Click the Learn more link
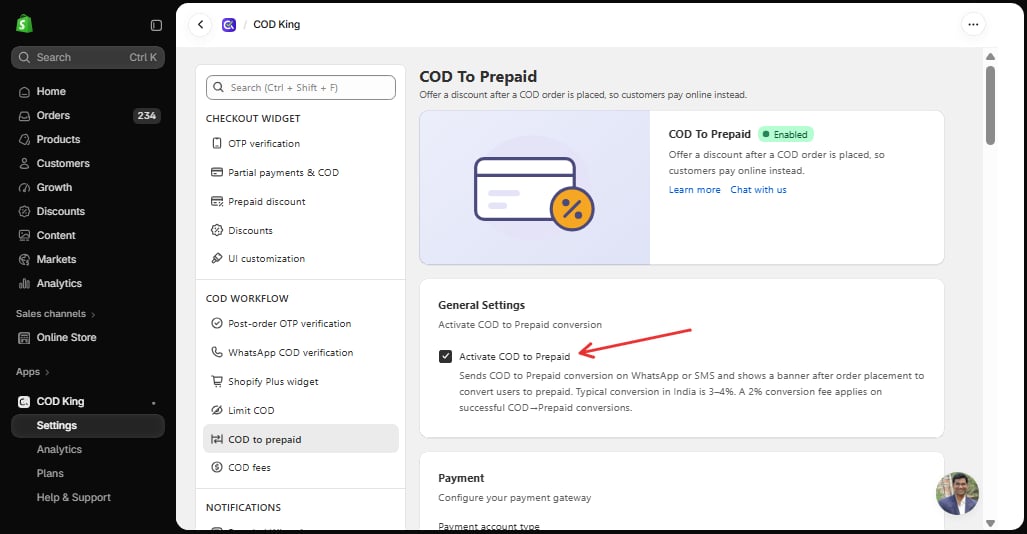The height and width of the screenshot is (534, 1027). coord(694,190)
